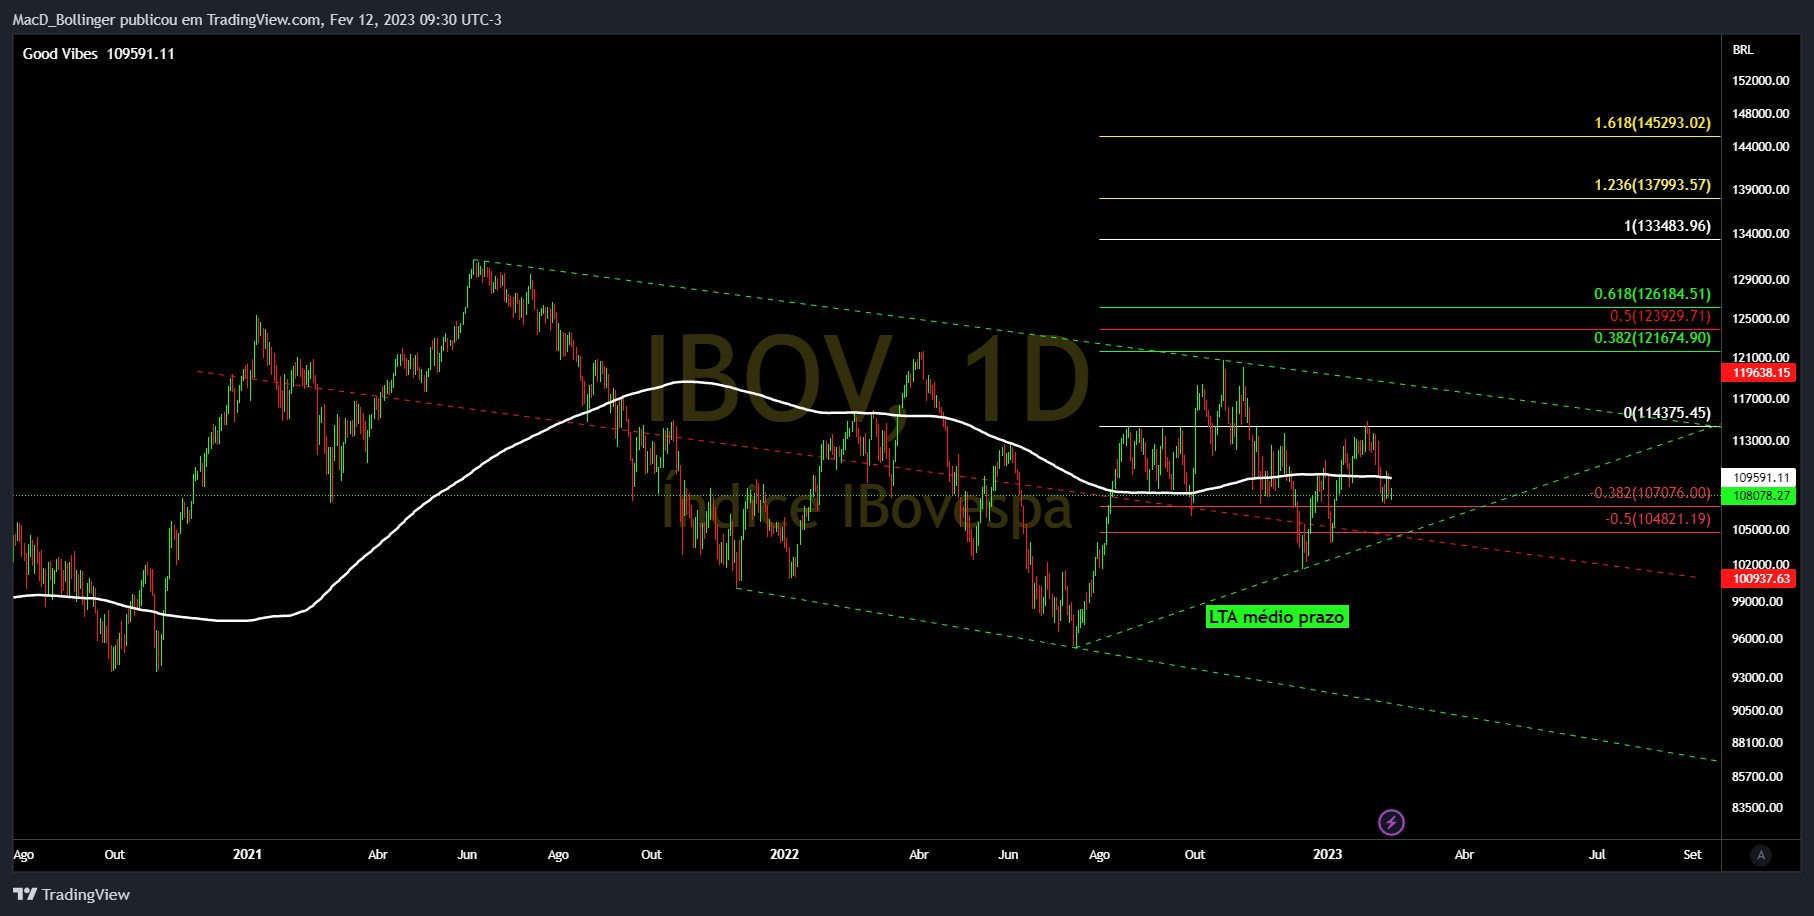Screen dimensions: 1814x916
Task: Click the 0.5(123929.71) level label
Action: pos(1660,316)
